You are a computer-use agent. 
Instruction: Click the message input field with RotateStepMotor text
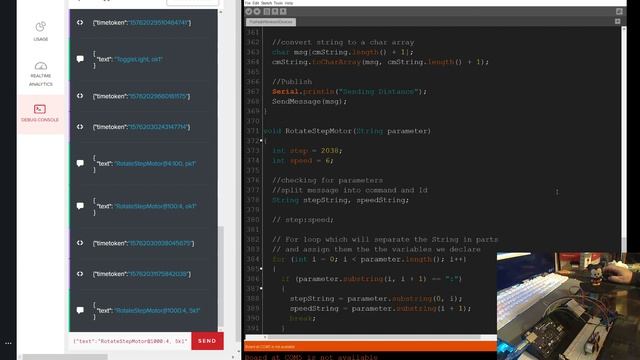click(x=130, y=341)
